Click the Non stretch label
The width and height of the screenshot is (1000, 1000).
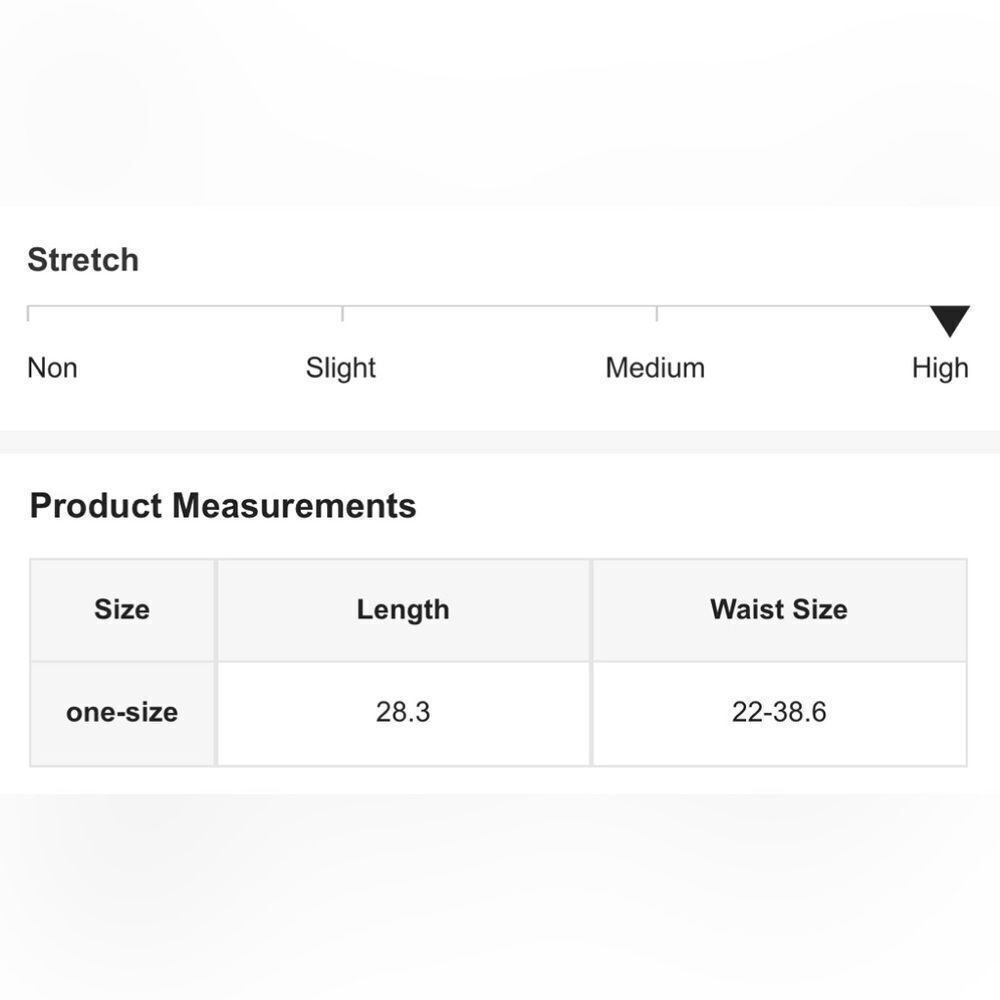tap(52, 368)
